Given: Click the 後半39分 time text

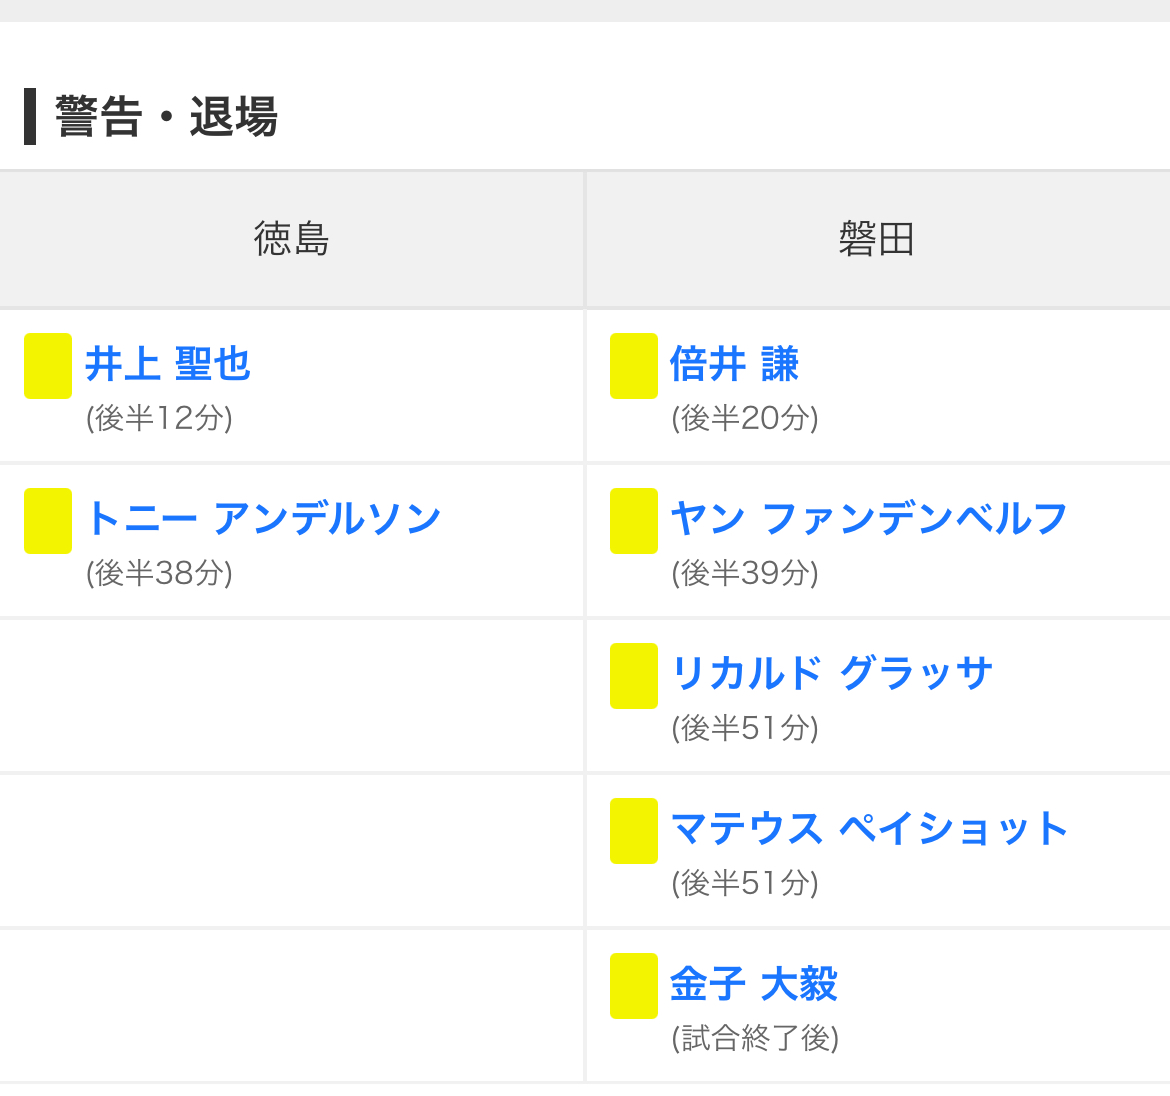Looking at the screenshot, I should pos(745,573).
